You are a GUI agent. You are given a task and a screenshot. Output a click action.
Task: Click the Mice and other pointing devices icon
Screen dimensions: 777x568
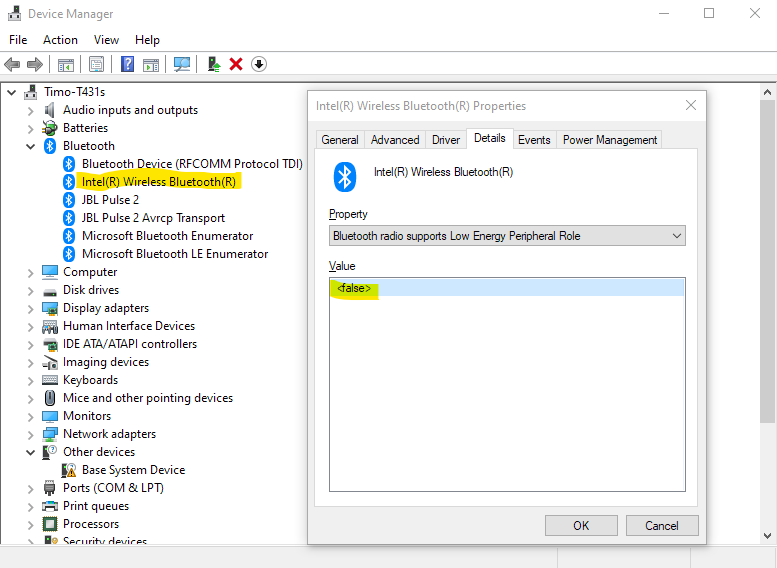click(50, 398)
